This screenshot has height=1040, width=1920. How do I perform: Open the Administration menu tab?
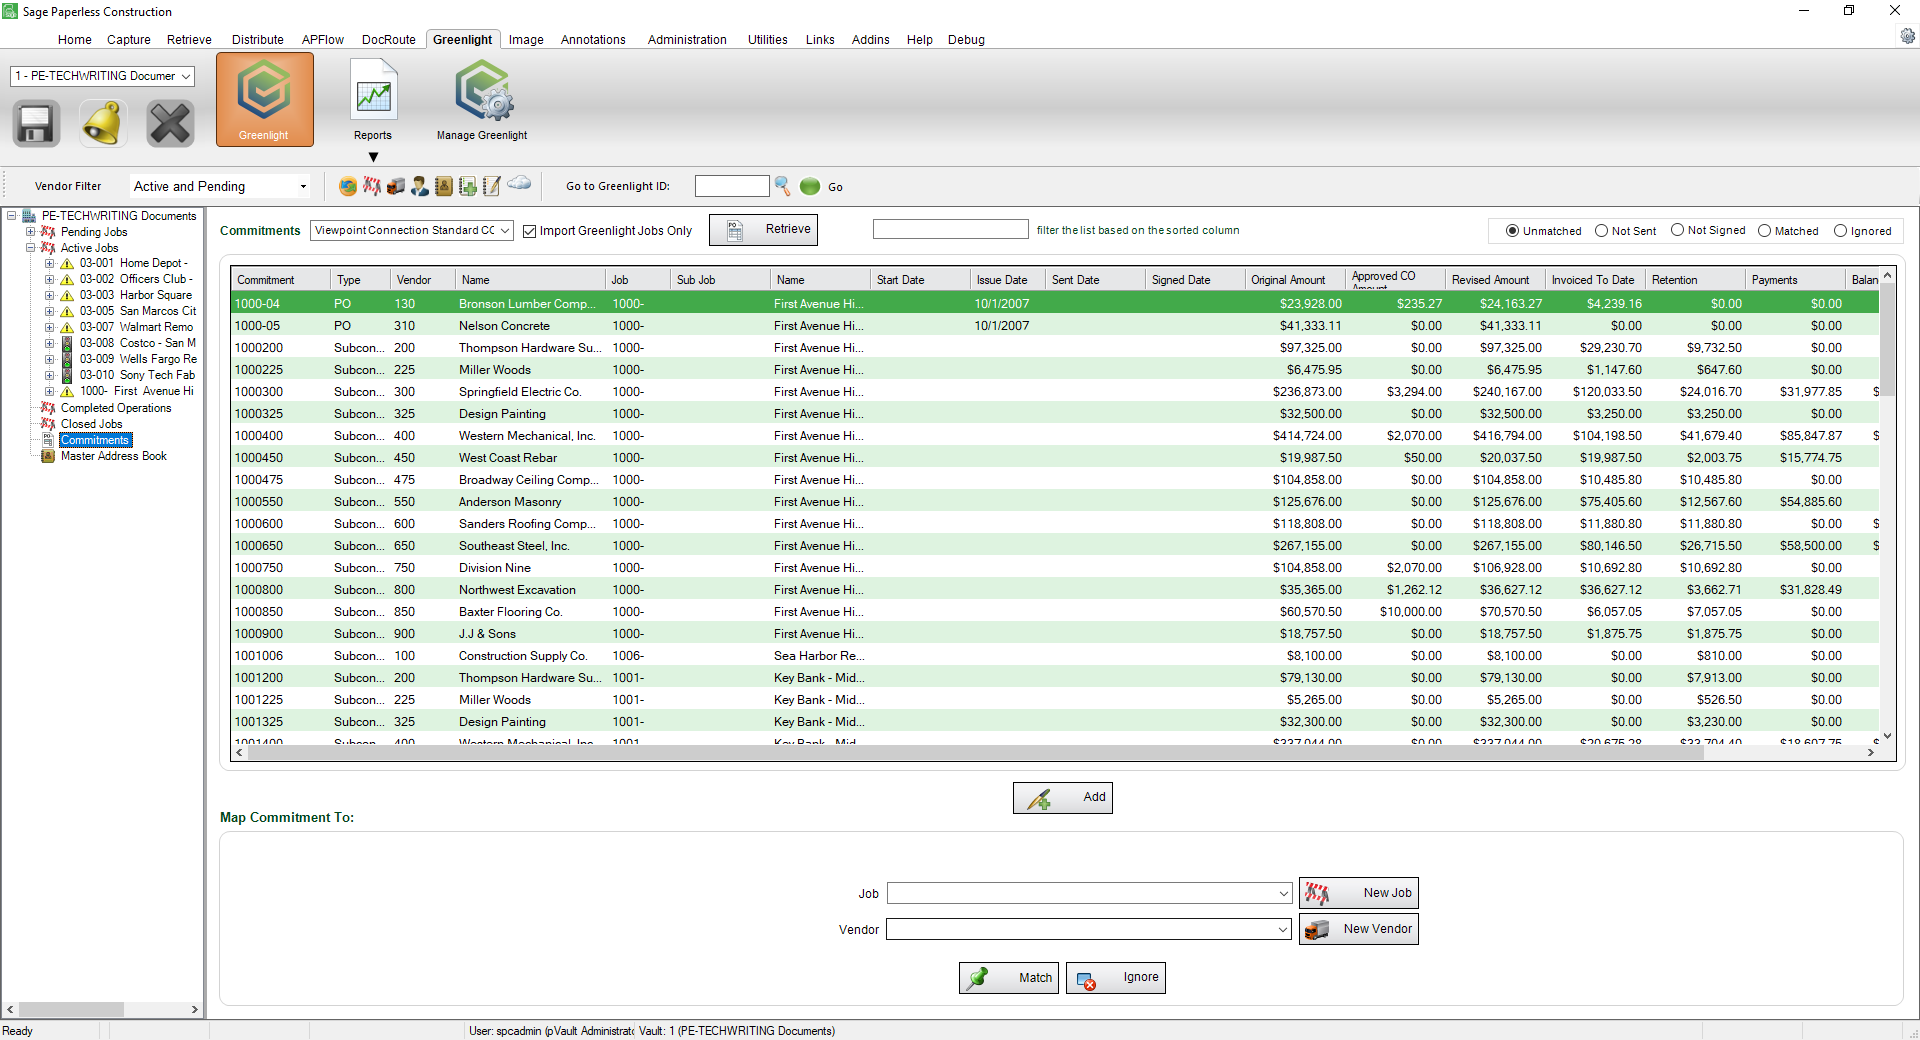pos(687,40)
